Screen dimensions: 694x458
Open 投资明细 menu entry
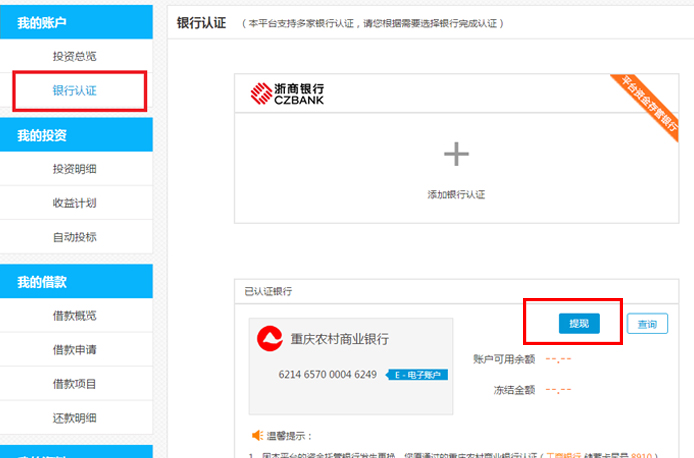(74, 169)
